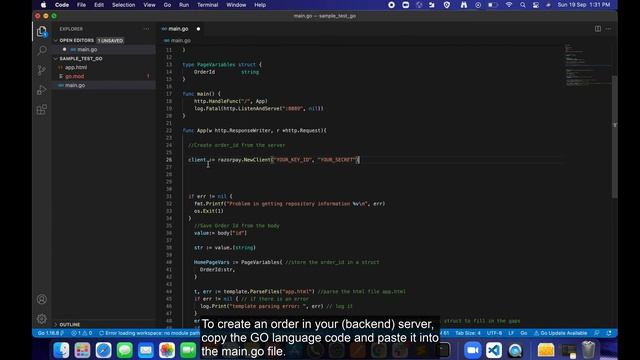Open the Run menu
This screenshot has width=640, height=360.
184,5
